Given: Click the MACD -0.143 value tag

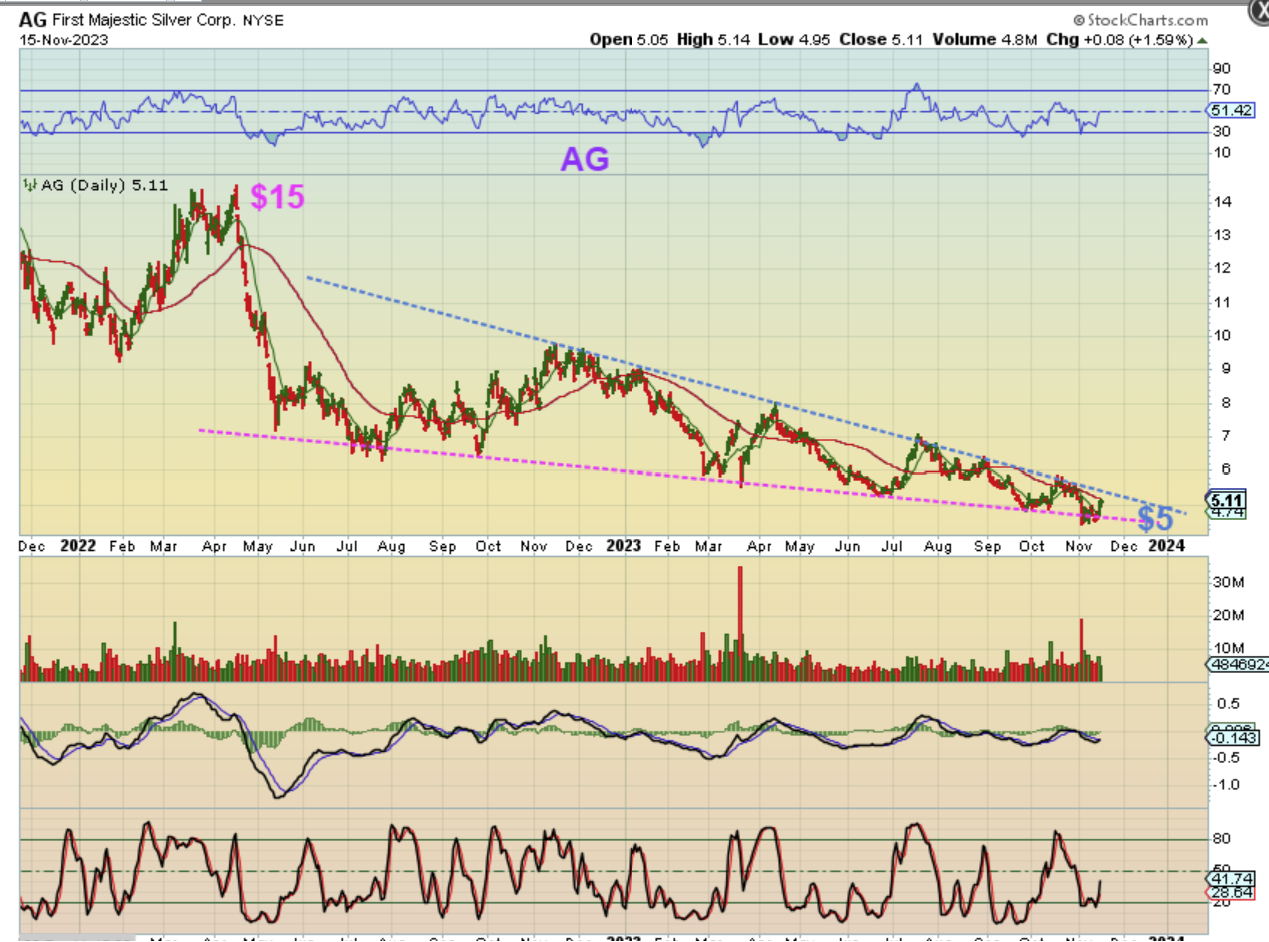Looking at the screenshot, I should (x=1229, y=739).
